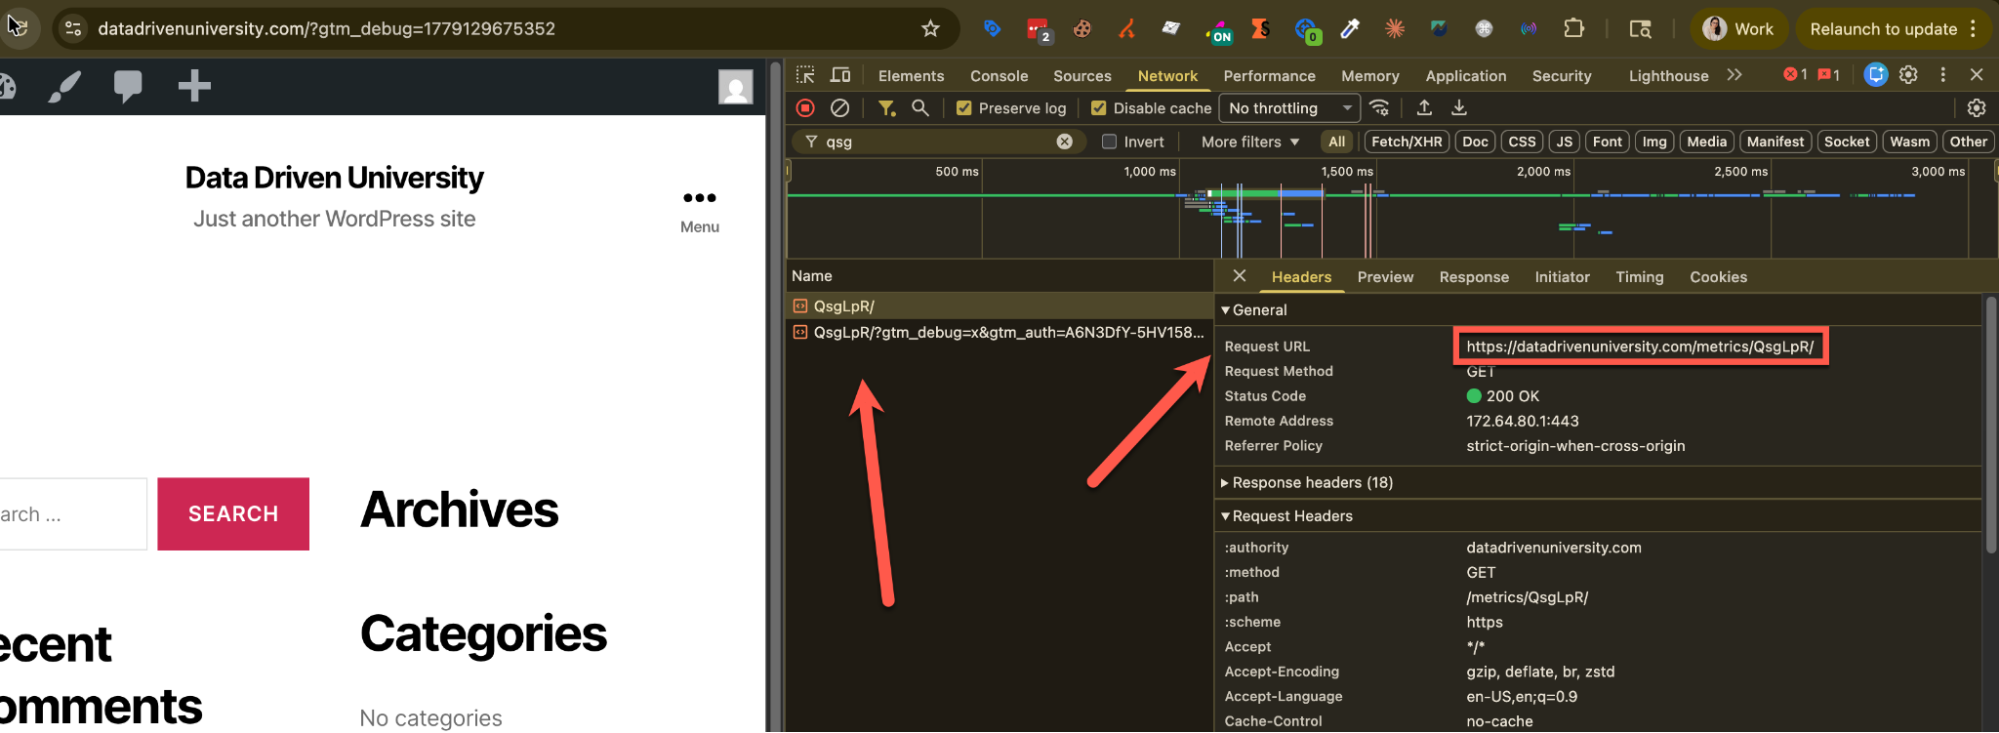Click the WordPress new content plus icon
1999x733 pixels.
[x=194, y=86]
